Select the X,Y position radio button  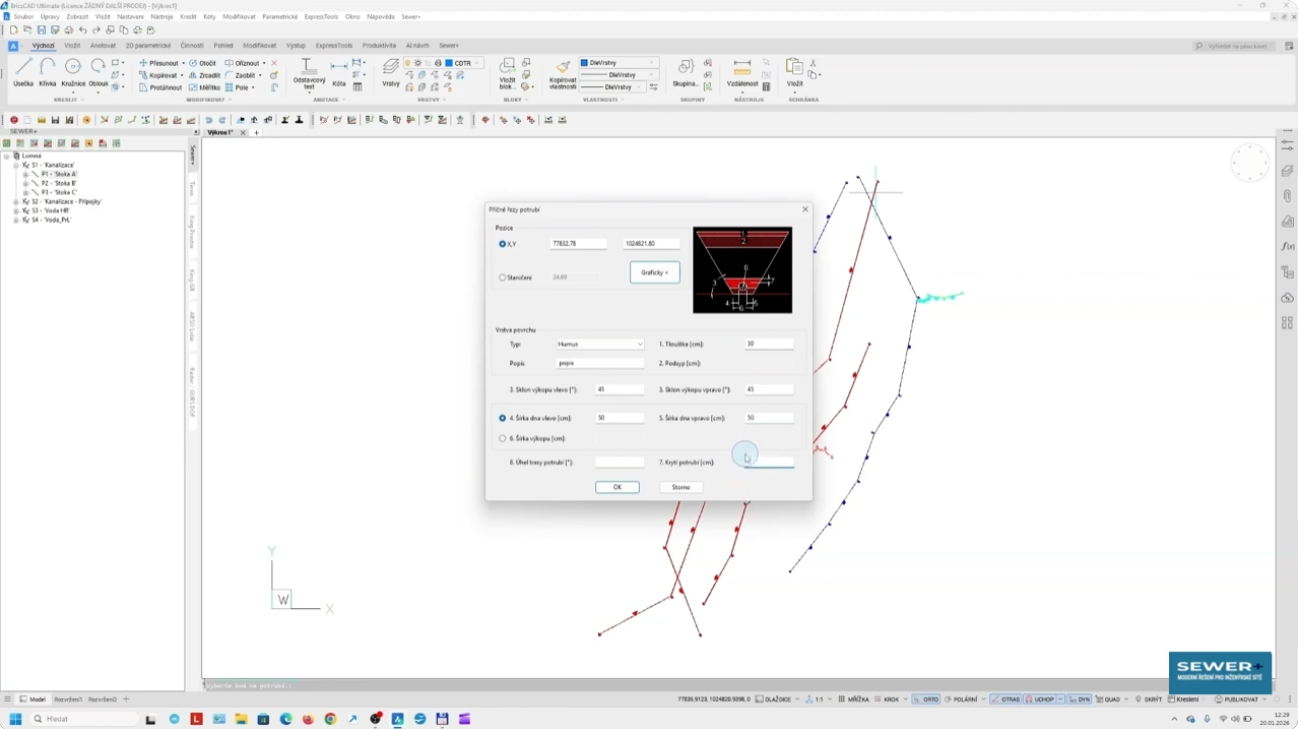pyautogui.click(x=503, y=244)
